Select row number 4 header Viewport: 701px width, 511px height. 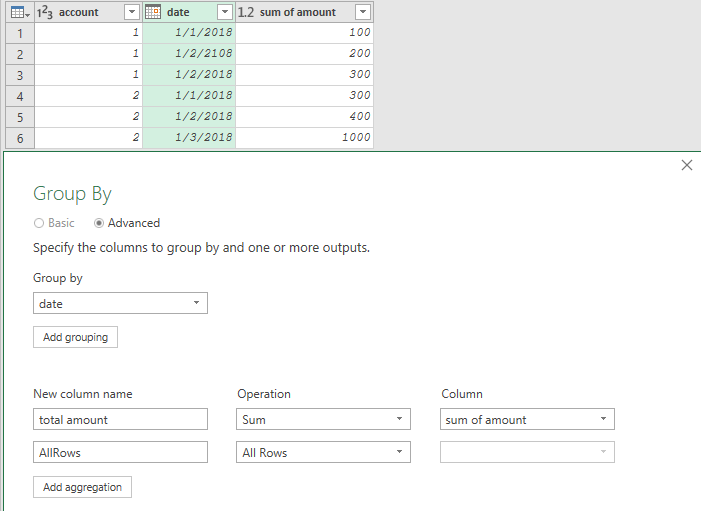click(20, 96)
